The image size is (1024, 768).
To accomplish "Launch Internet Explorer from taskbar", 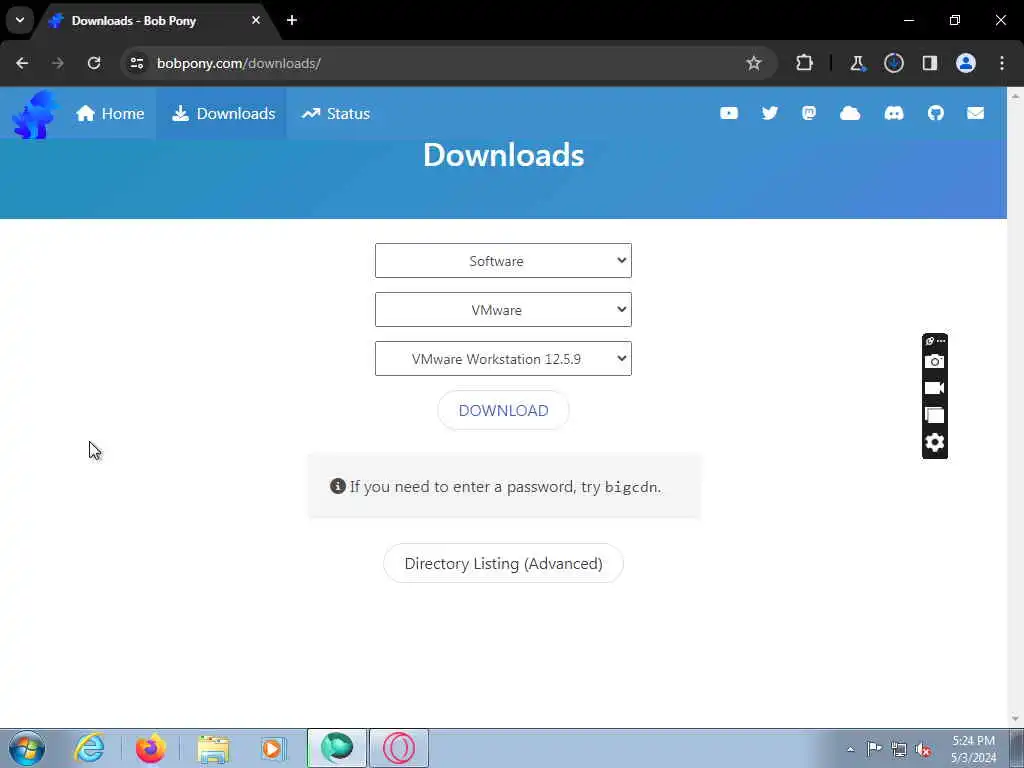I will tap(89, 748).
